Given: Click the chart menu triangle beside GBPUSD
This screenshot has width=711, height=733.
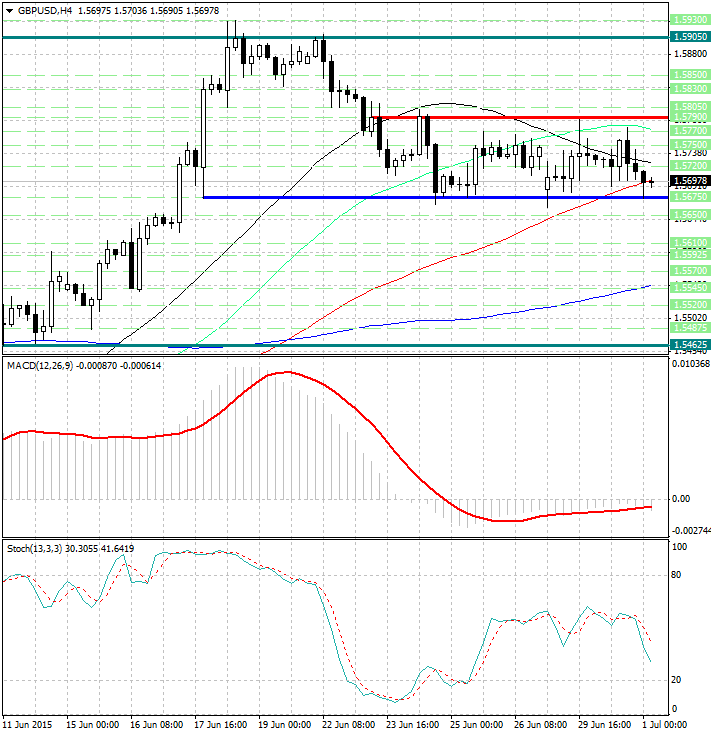Looking at the screenshot, I should (9, 11).
